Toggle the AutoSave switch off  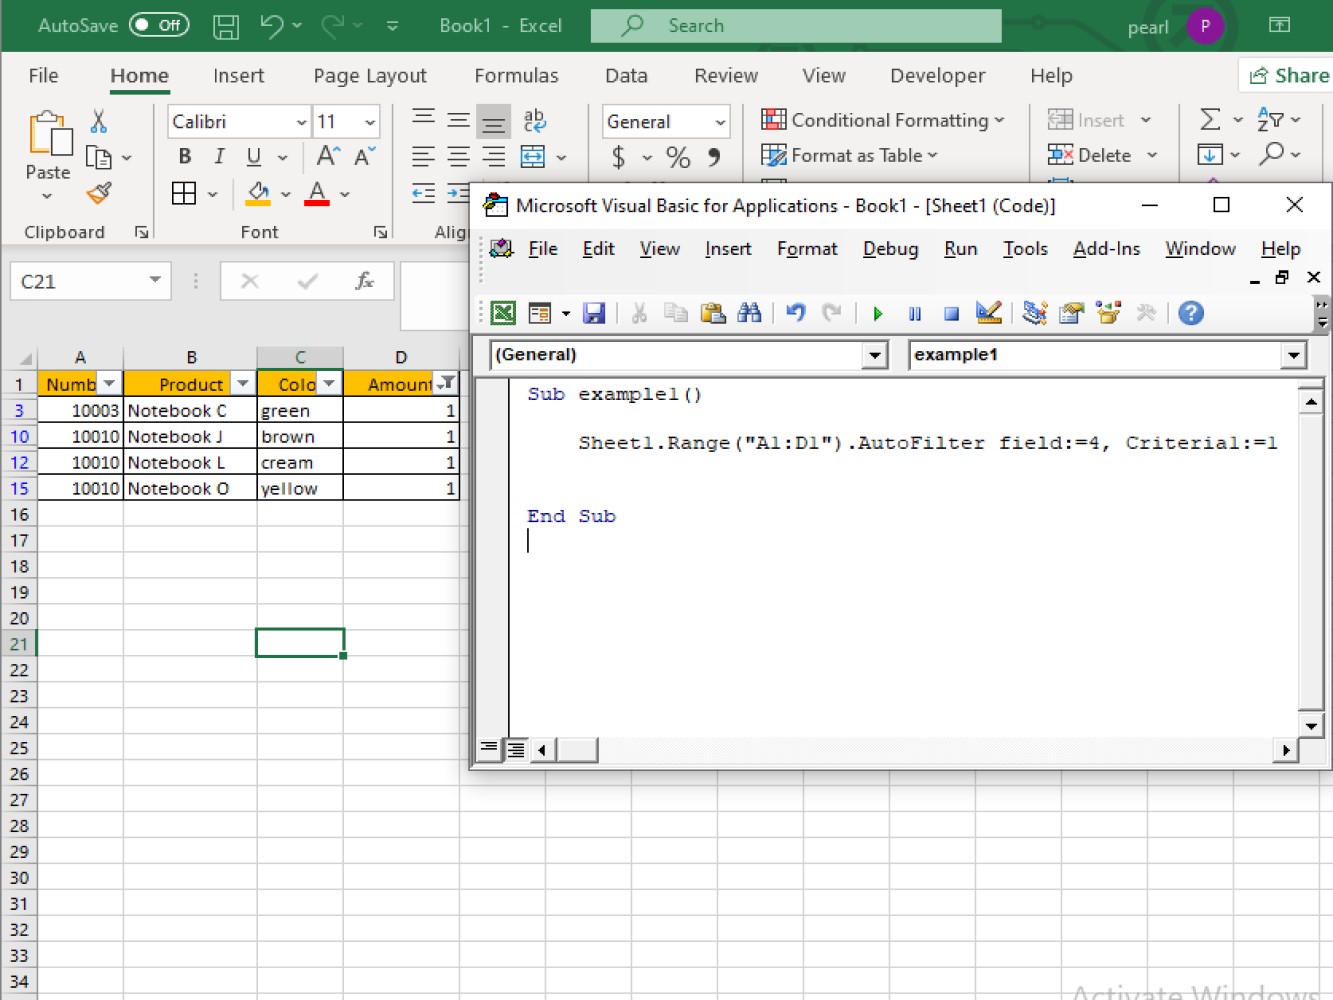[160, 25]
